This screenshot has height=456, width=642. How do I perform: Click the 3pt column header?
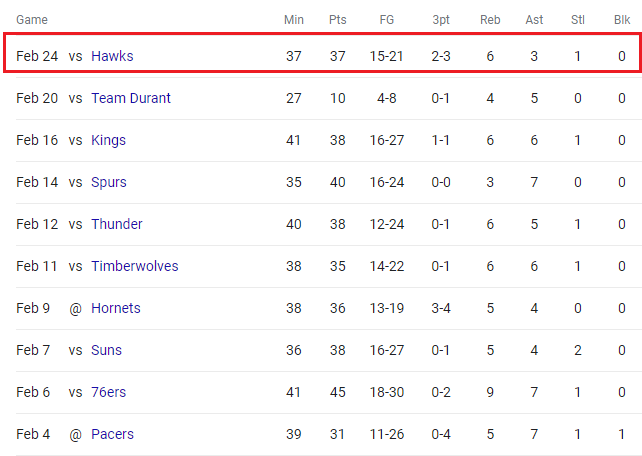[x=441, y=20]
